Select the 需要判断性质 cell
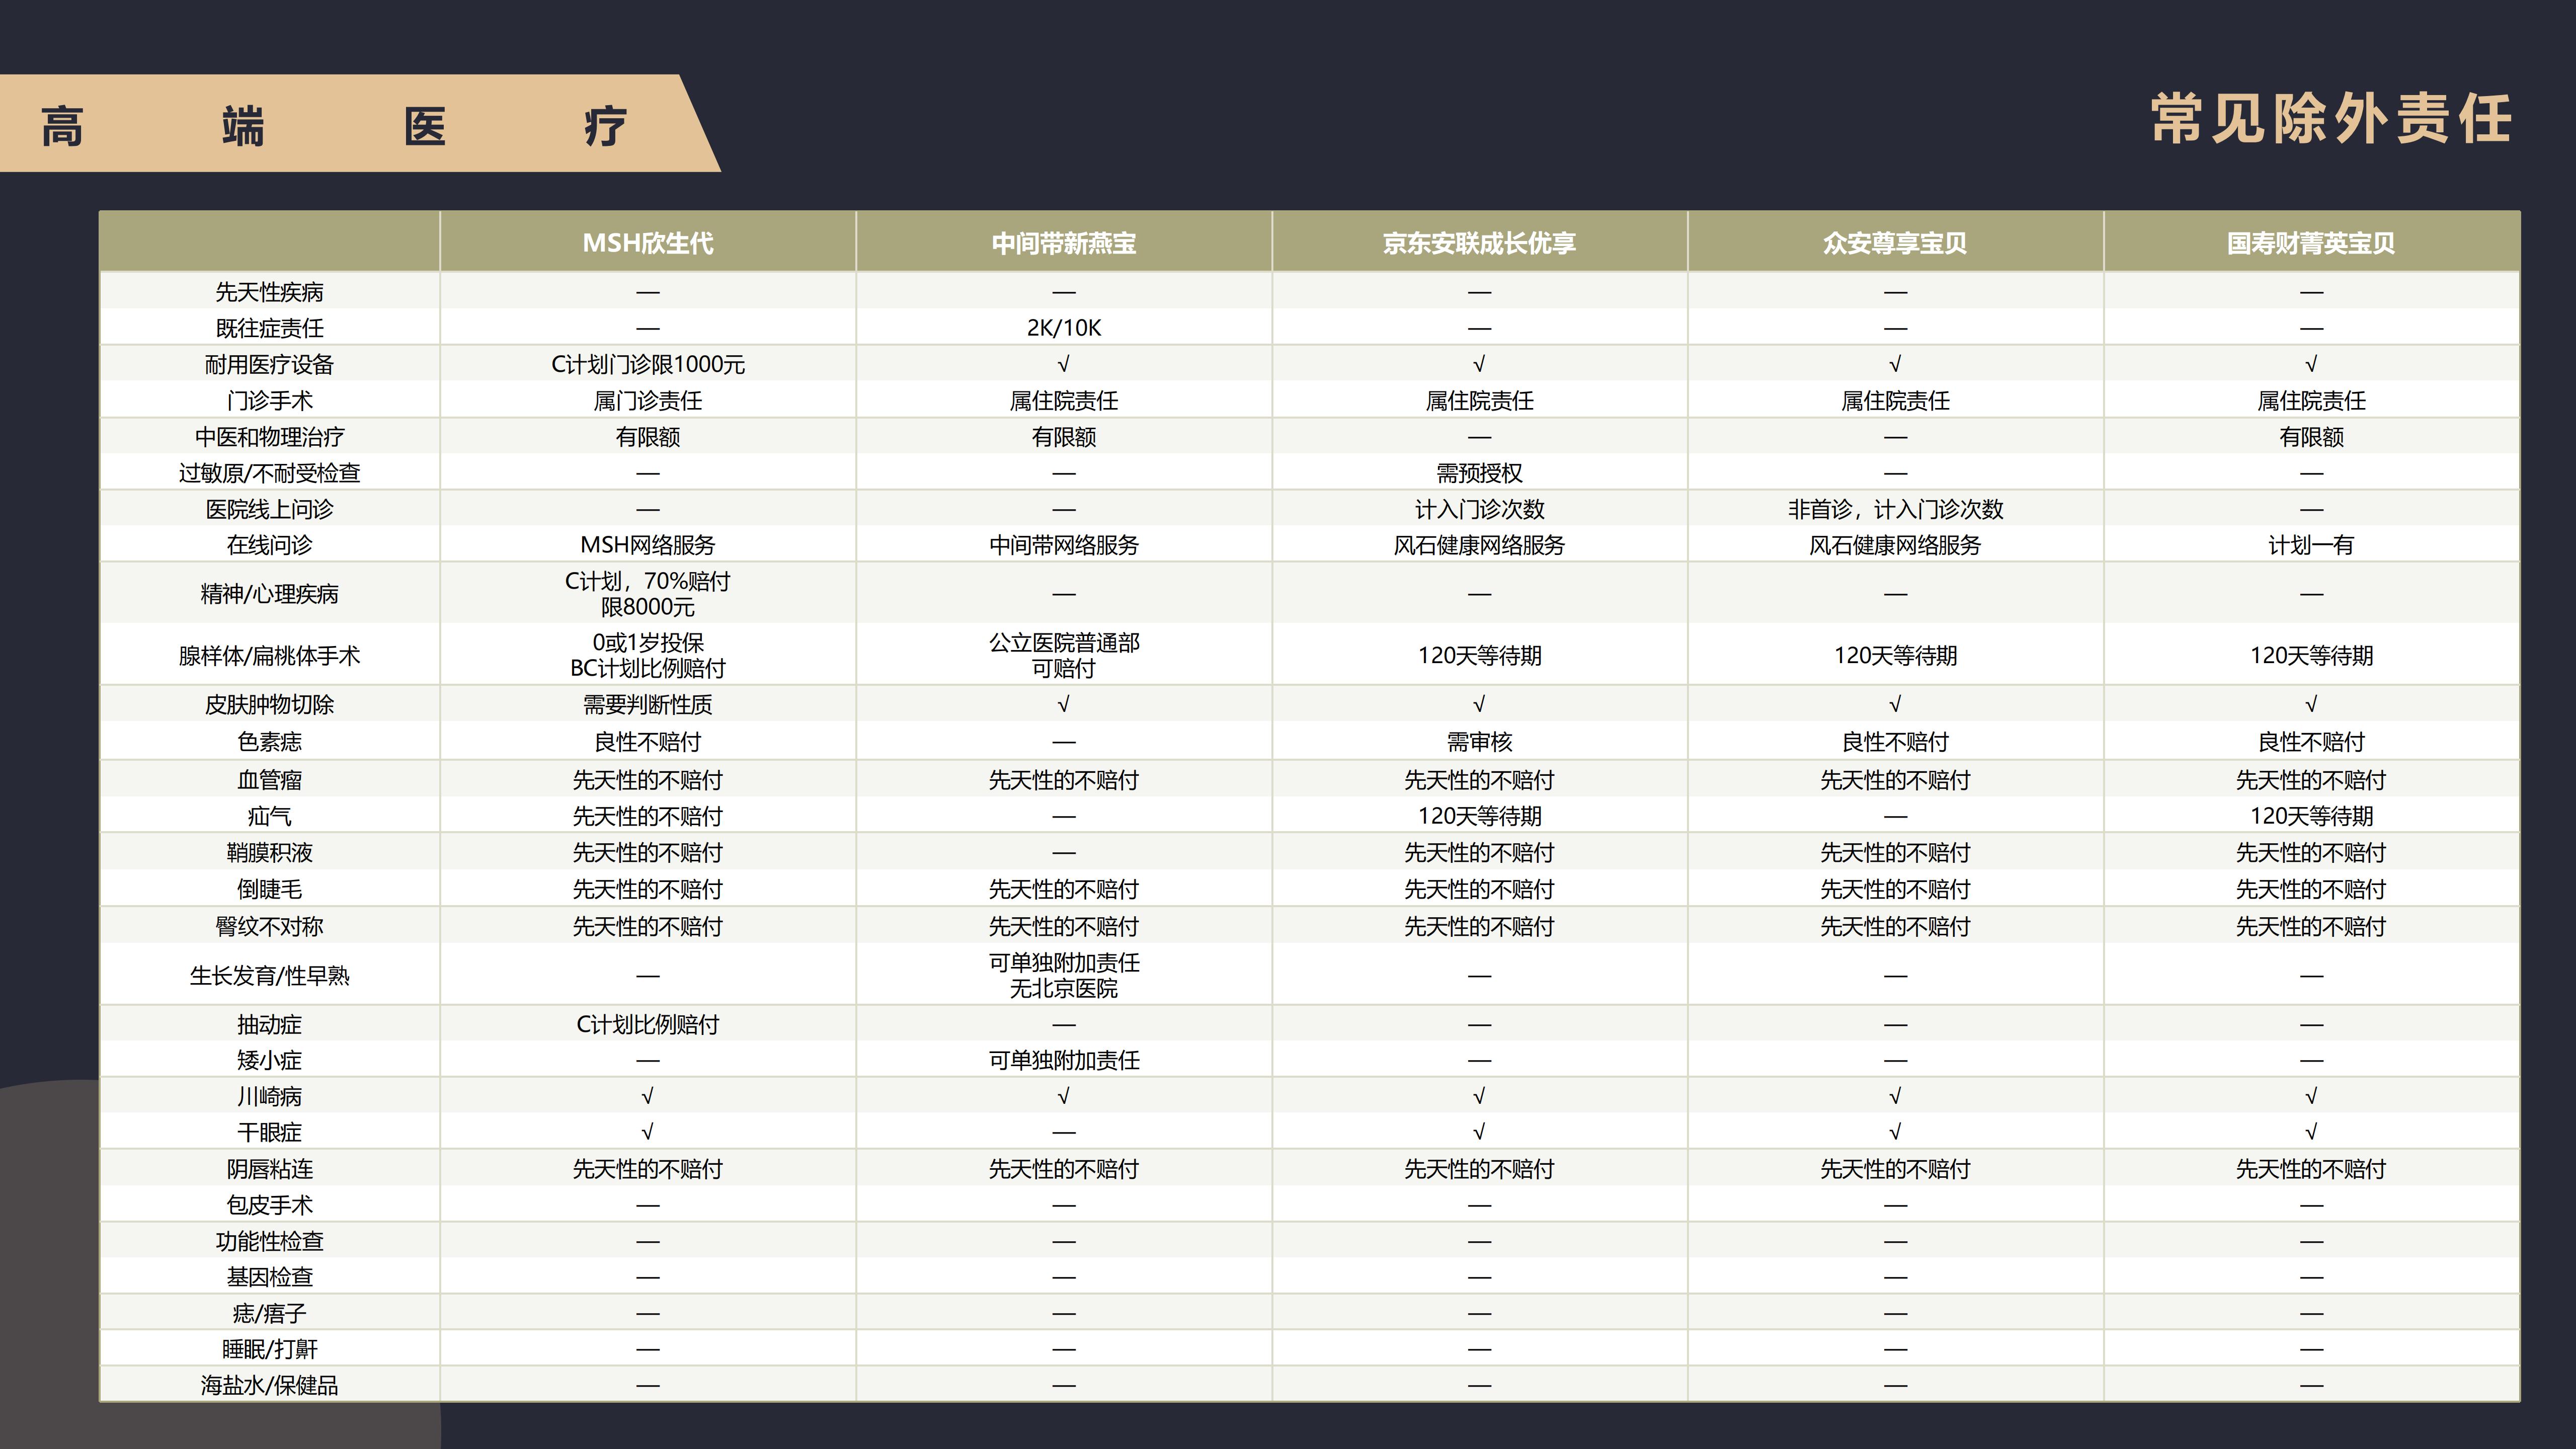The width and height of the screenshot is (2576, 1449). point(647,705)
